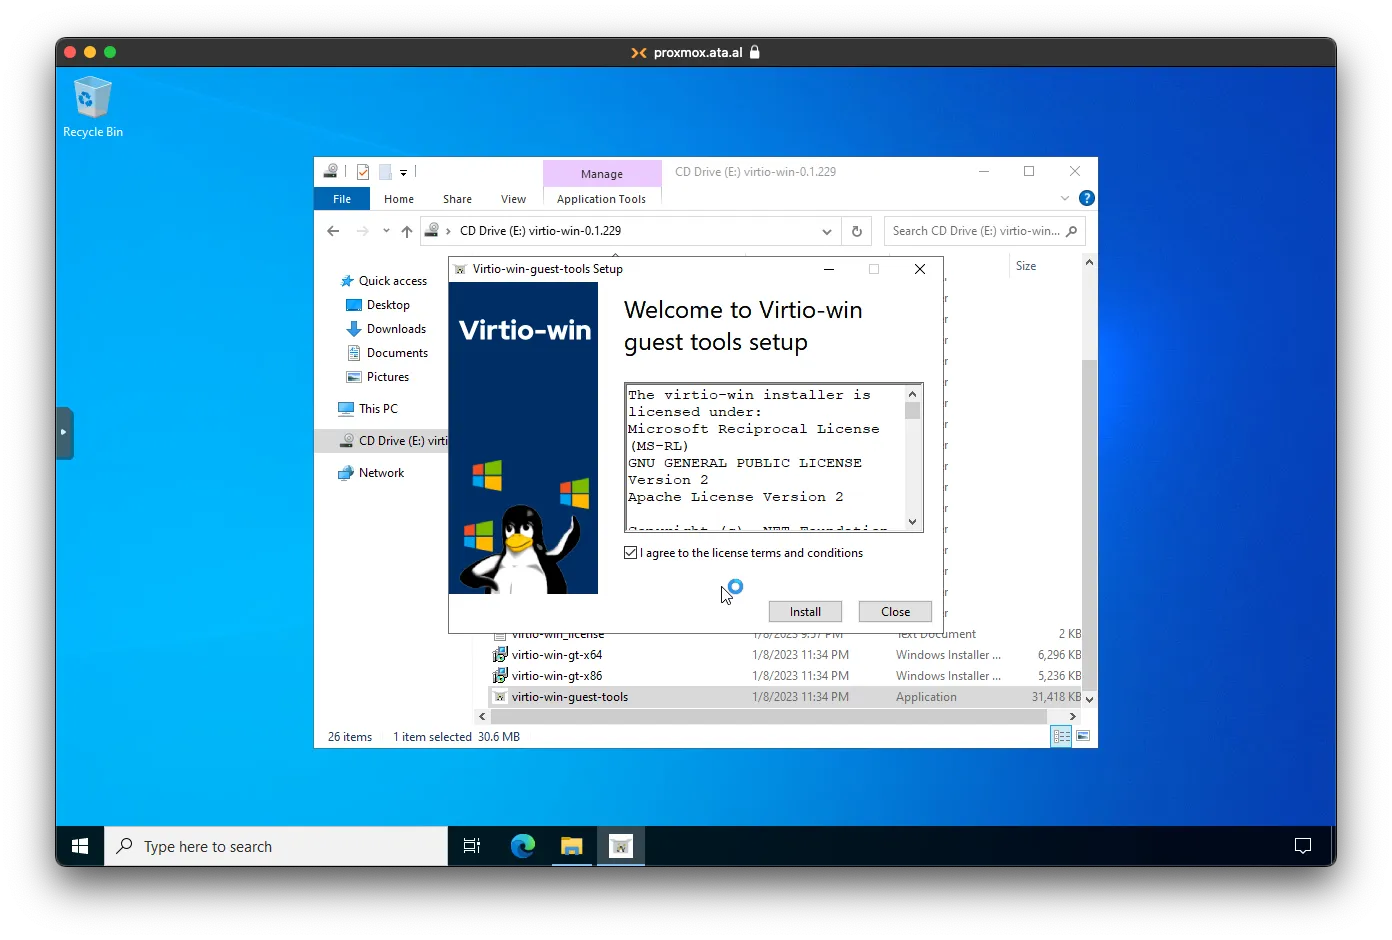Select virtio-win-gt-x86 file
Screen dimensions: 1392x940
point(556,676)
